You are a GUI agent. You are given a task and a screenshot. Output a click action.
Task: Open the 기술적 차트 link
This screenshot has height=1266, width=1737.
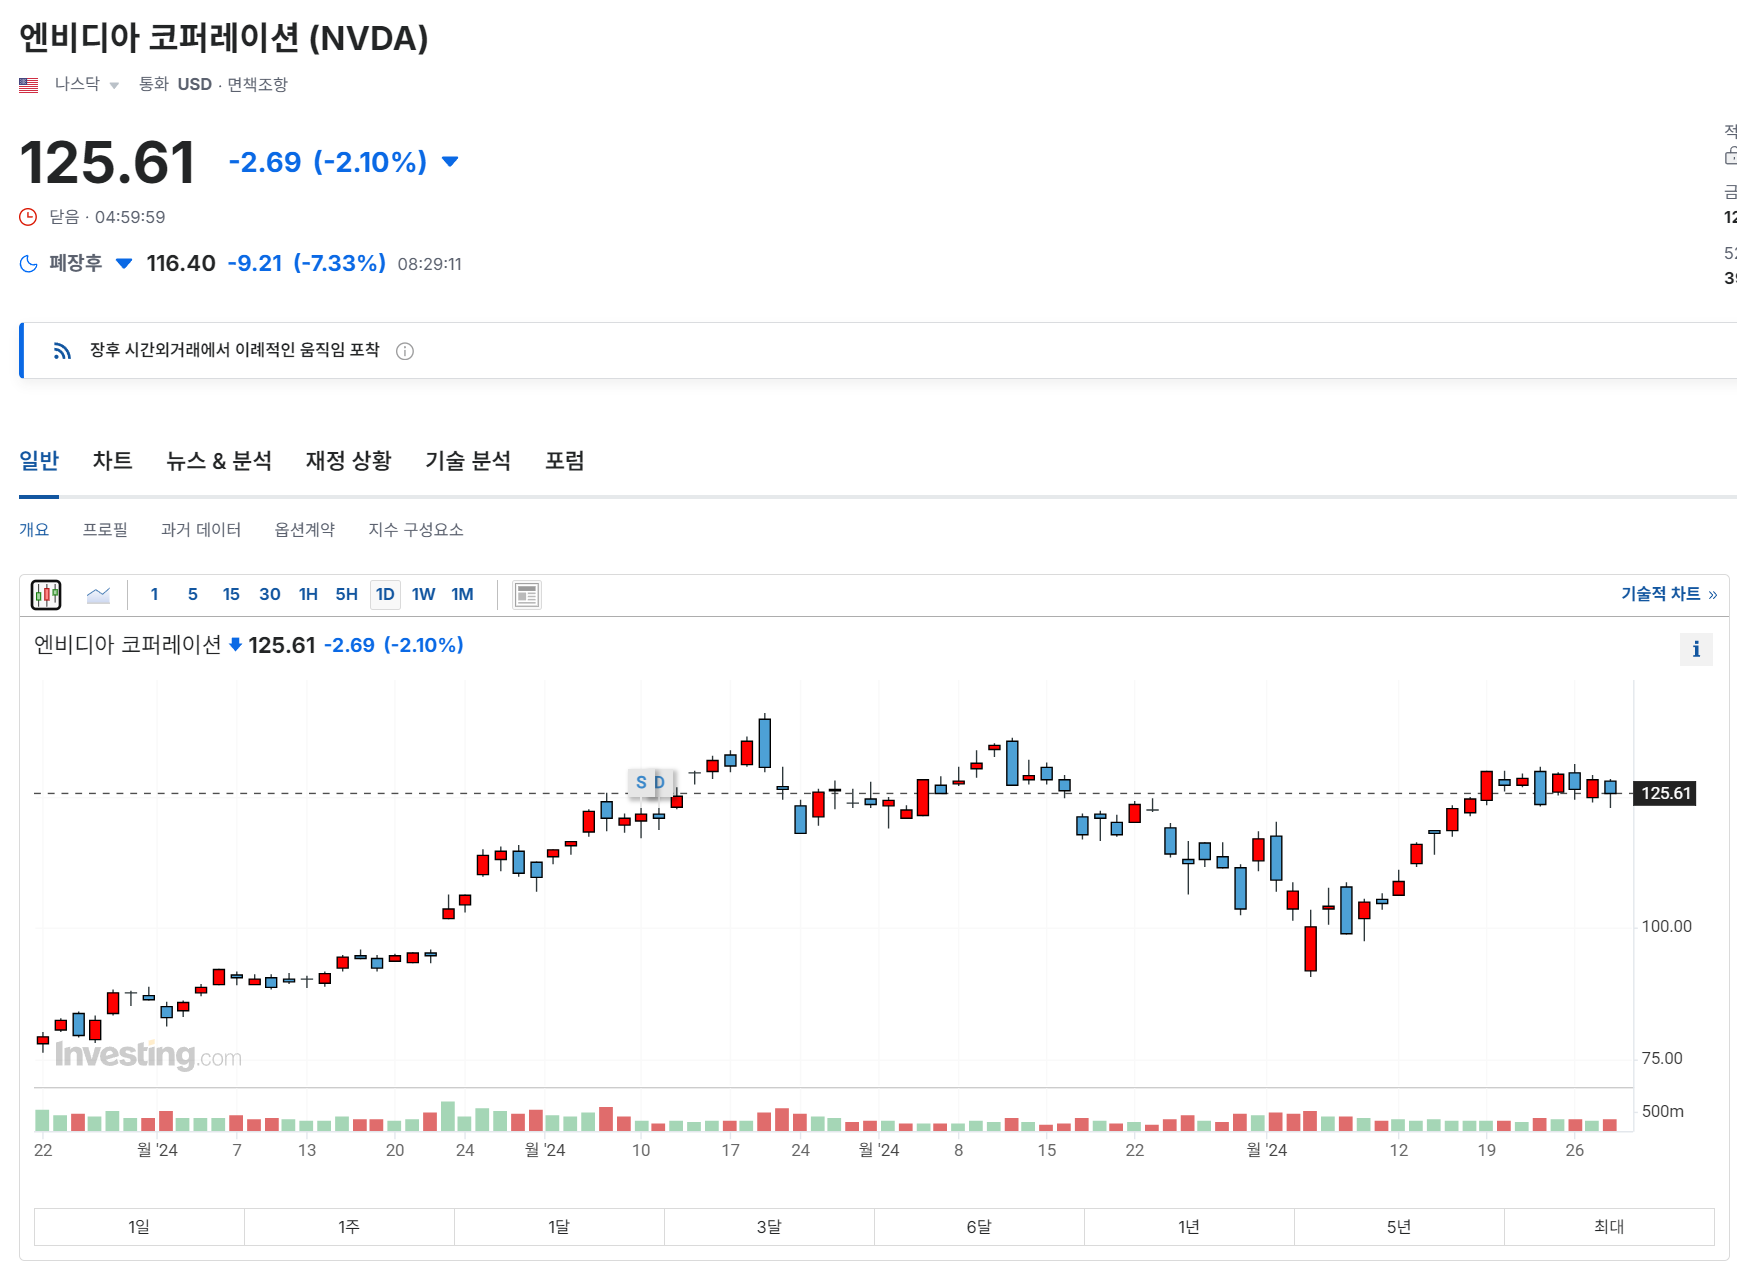click(1669, 594)
